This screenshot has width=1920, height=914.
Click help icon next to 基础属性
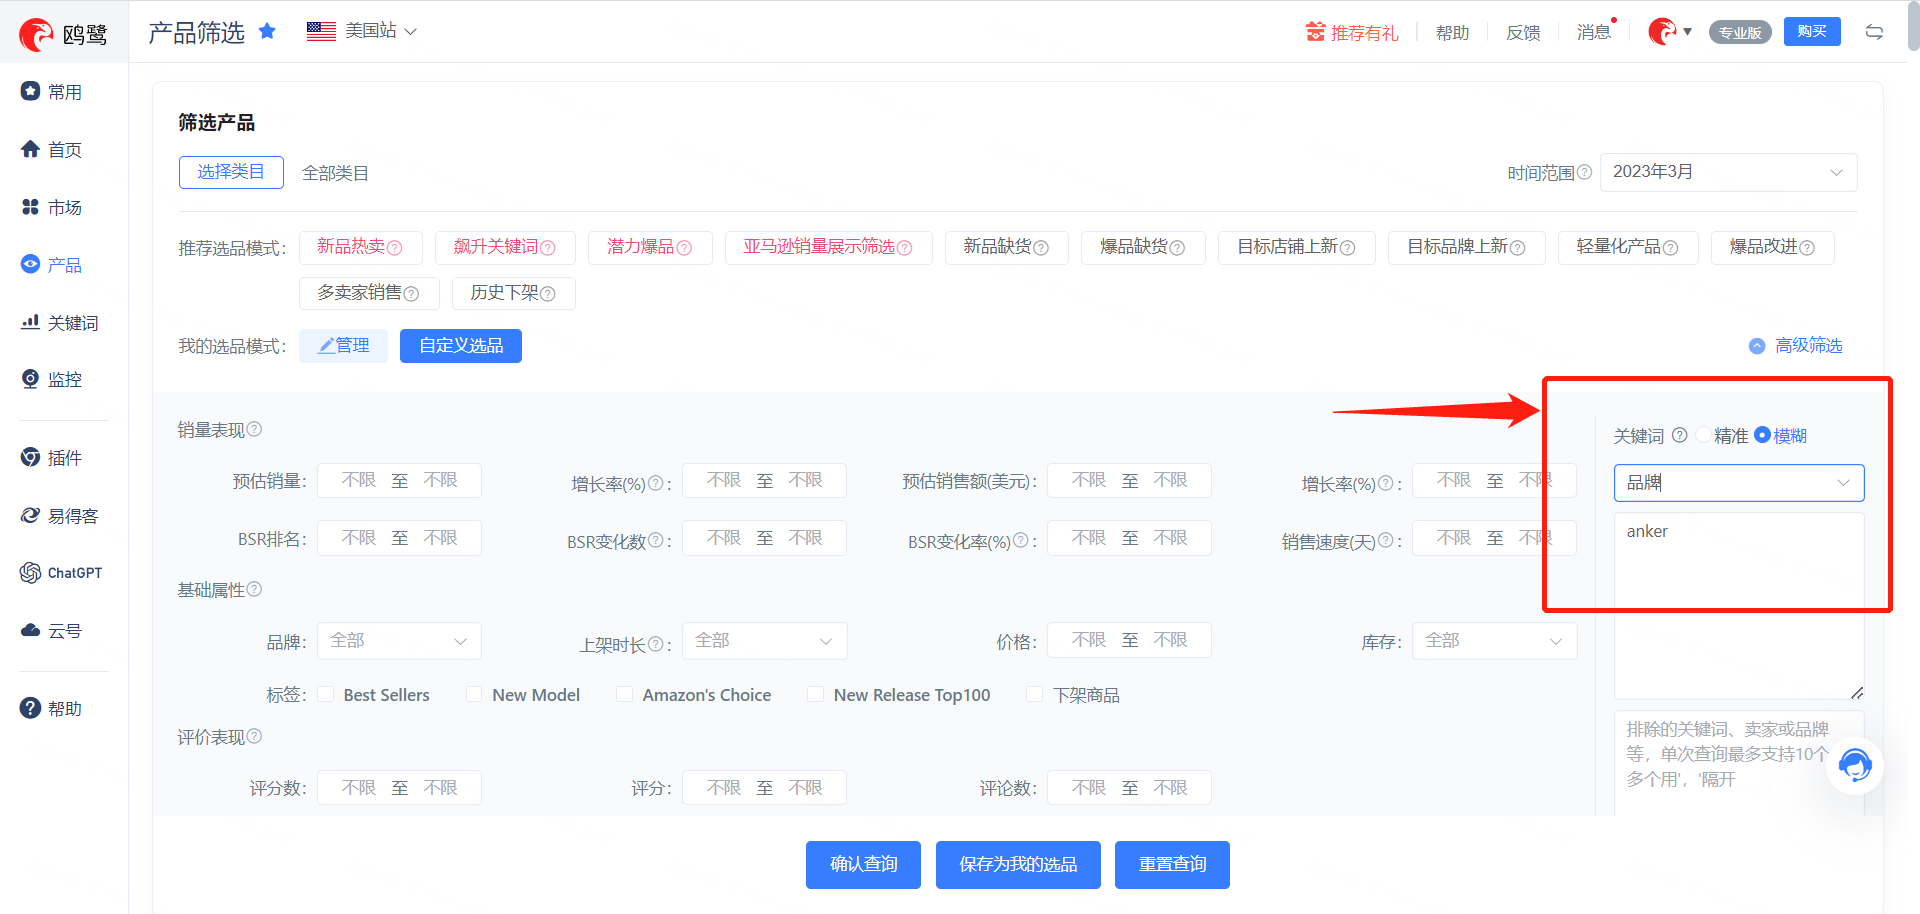pos(254,589)
